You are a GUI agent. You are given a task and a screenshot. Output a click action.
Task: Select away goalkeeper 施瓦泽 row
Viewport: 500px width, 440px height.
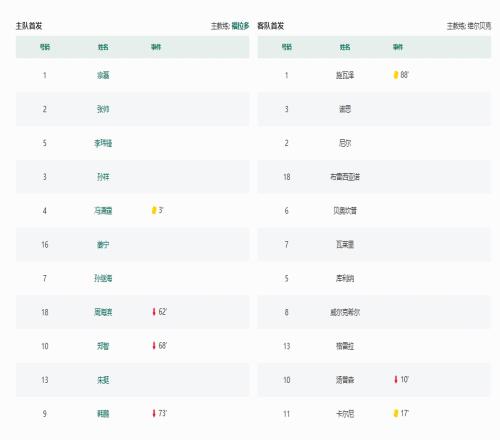click(374, 75)
